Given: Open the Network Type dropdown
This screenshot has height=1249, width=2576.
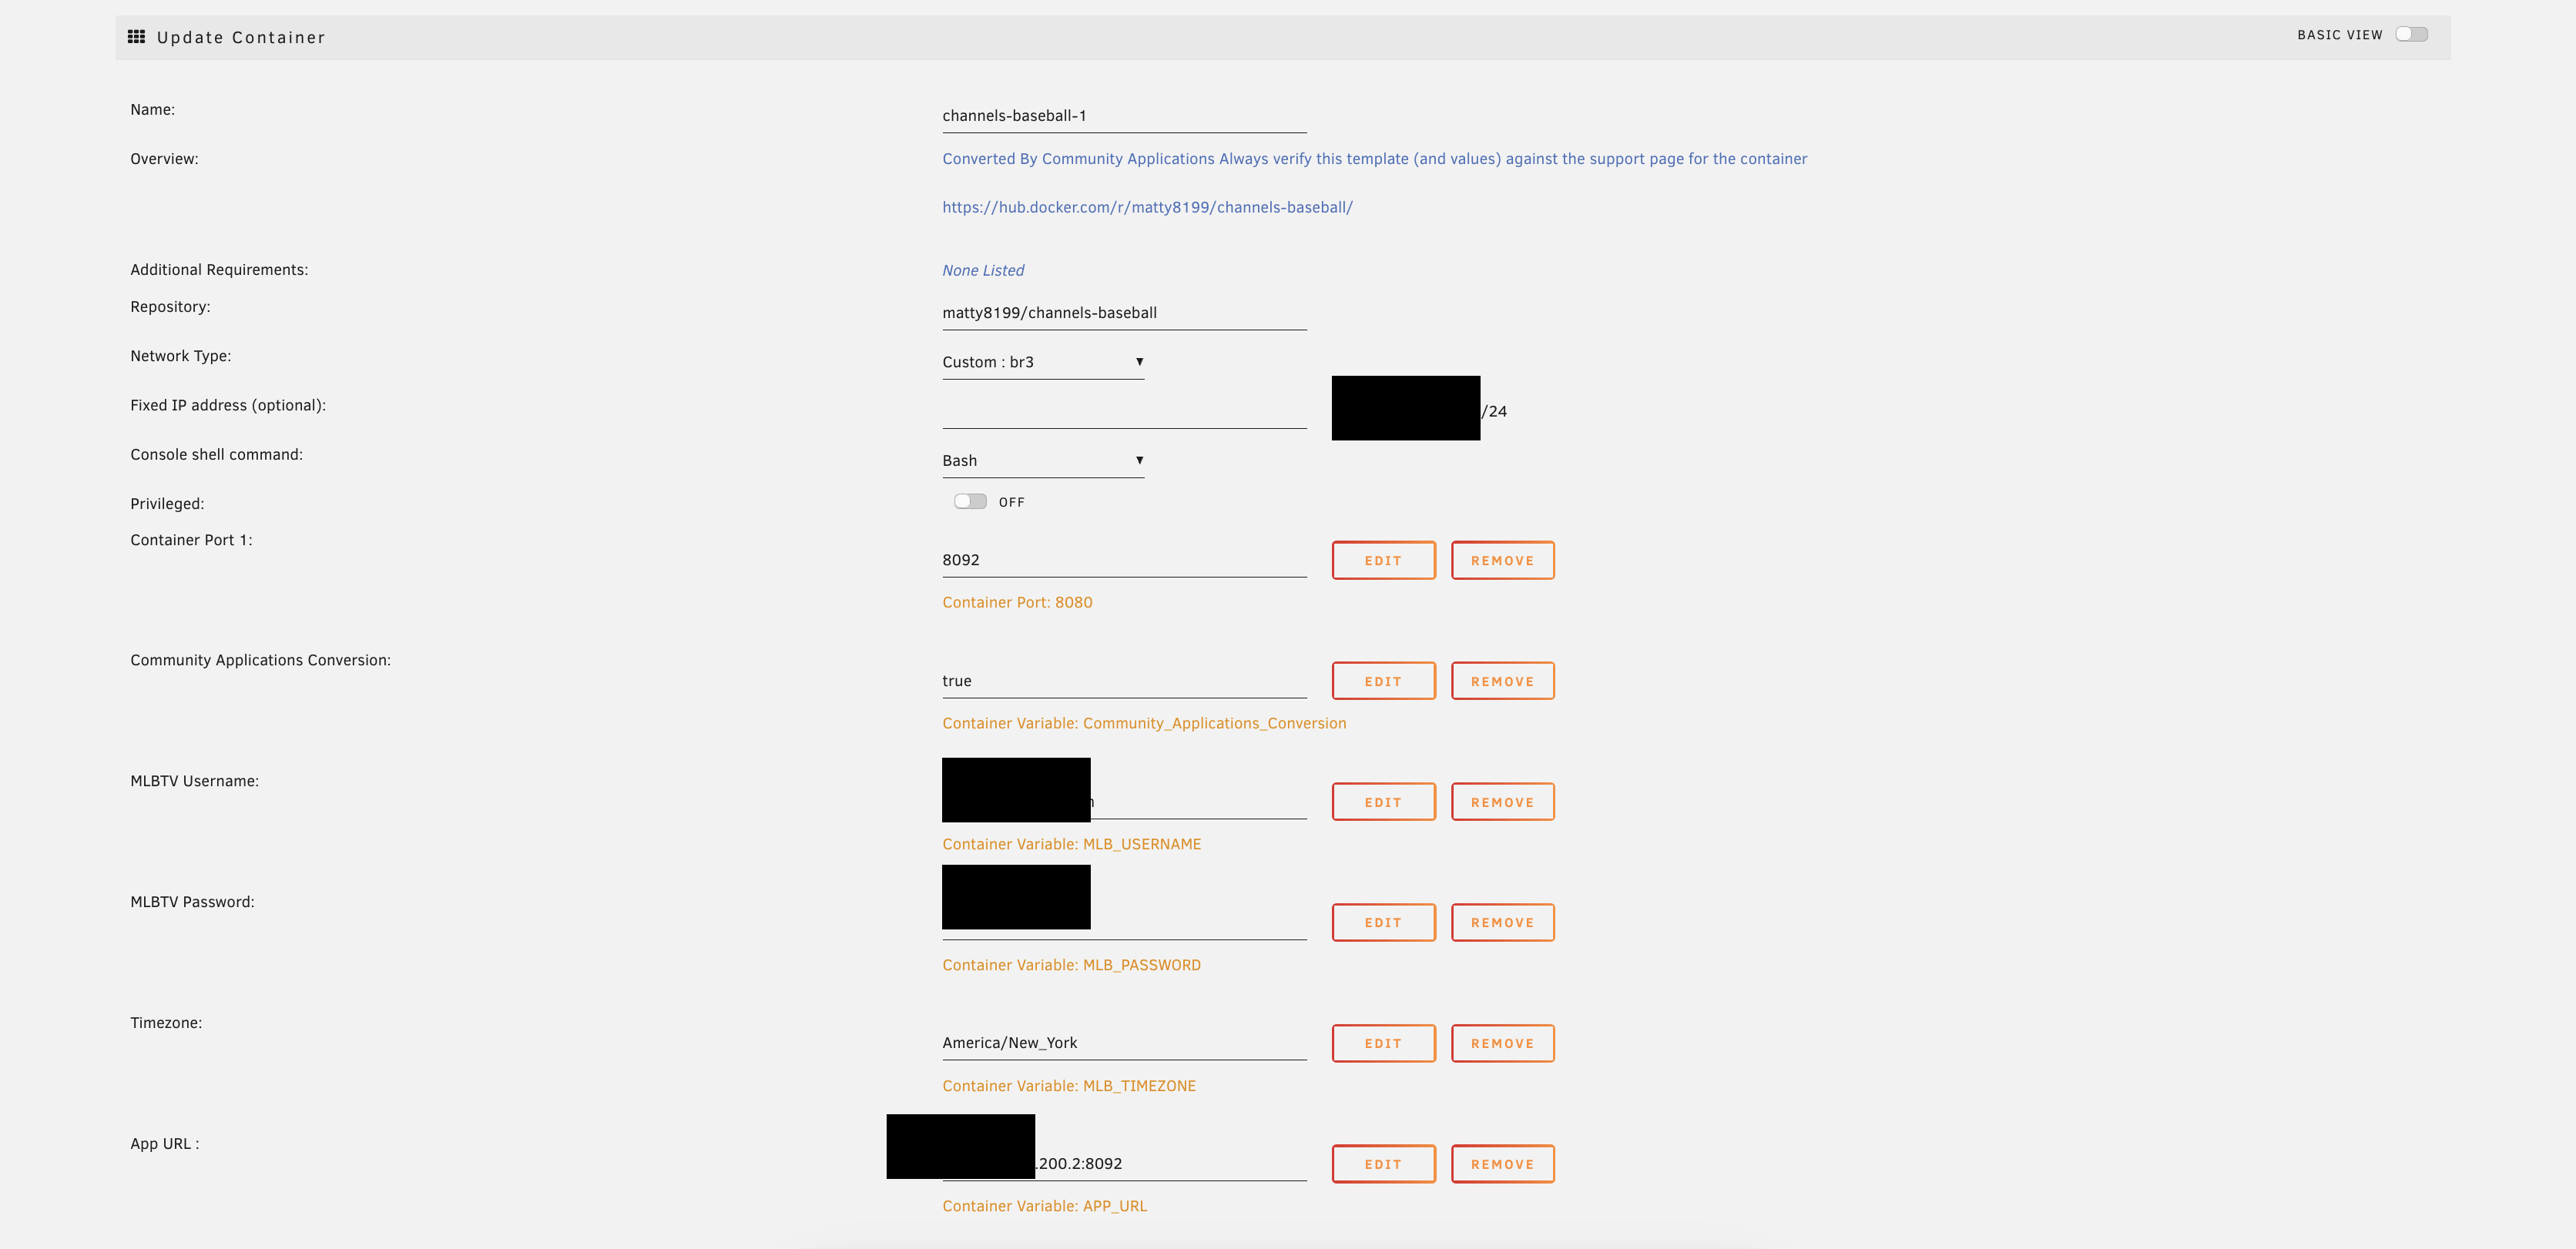Looking at the screenshot, I should (1042, 362).
